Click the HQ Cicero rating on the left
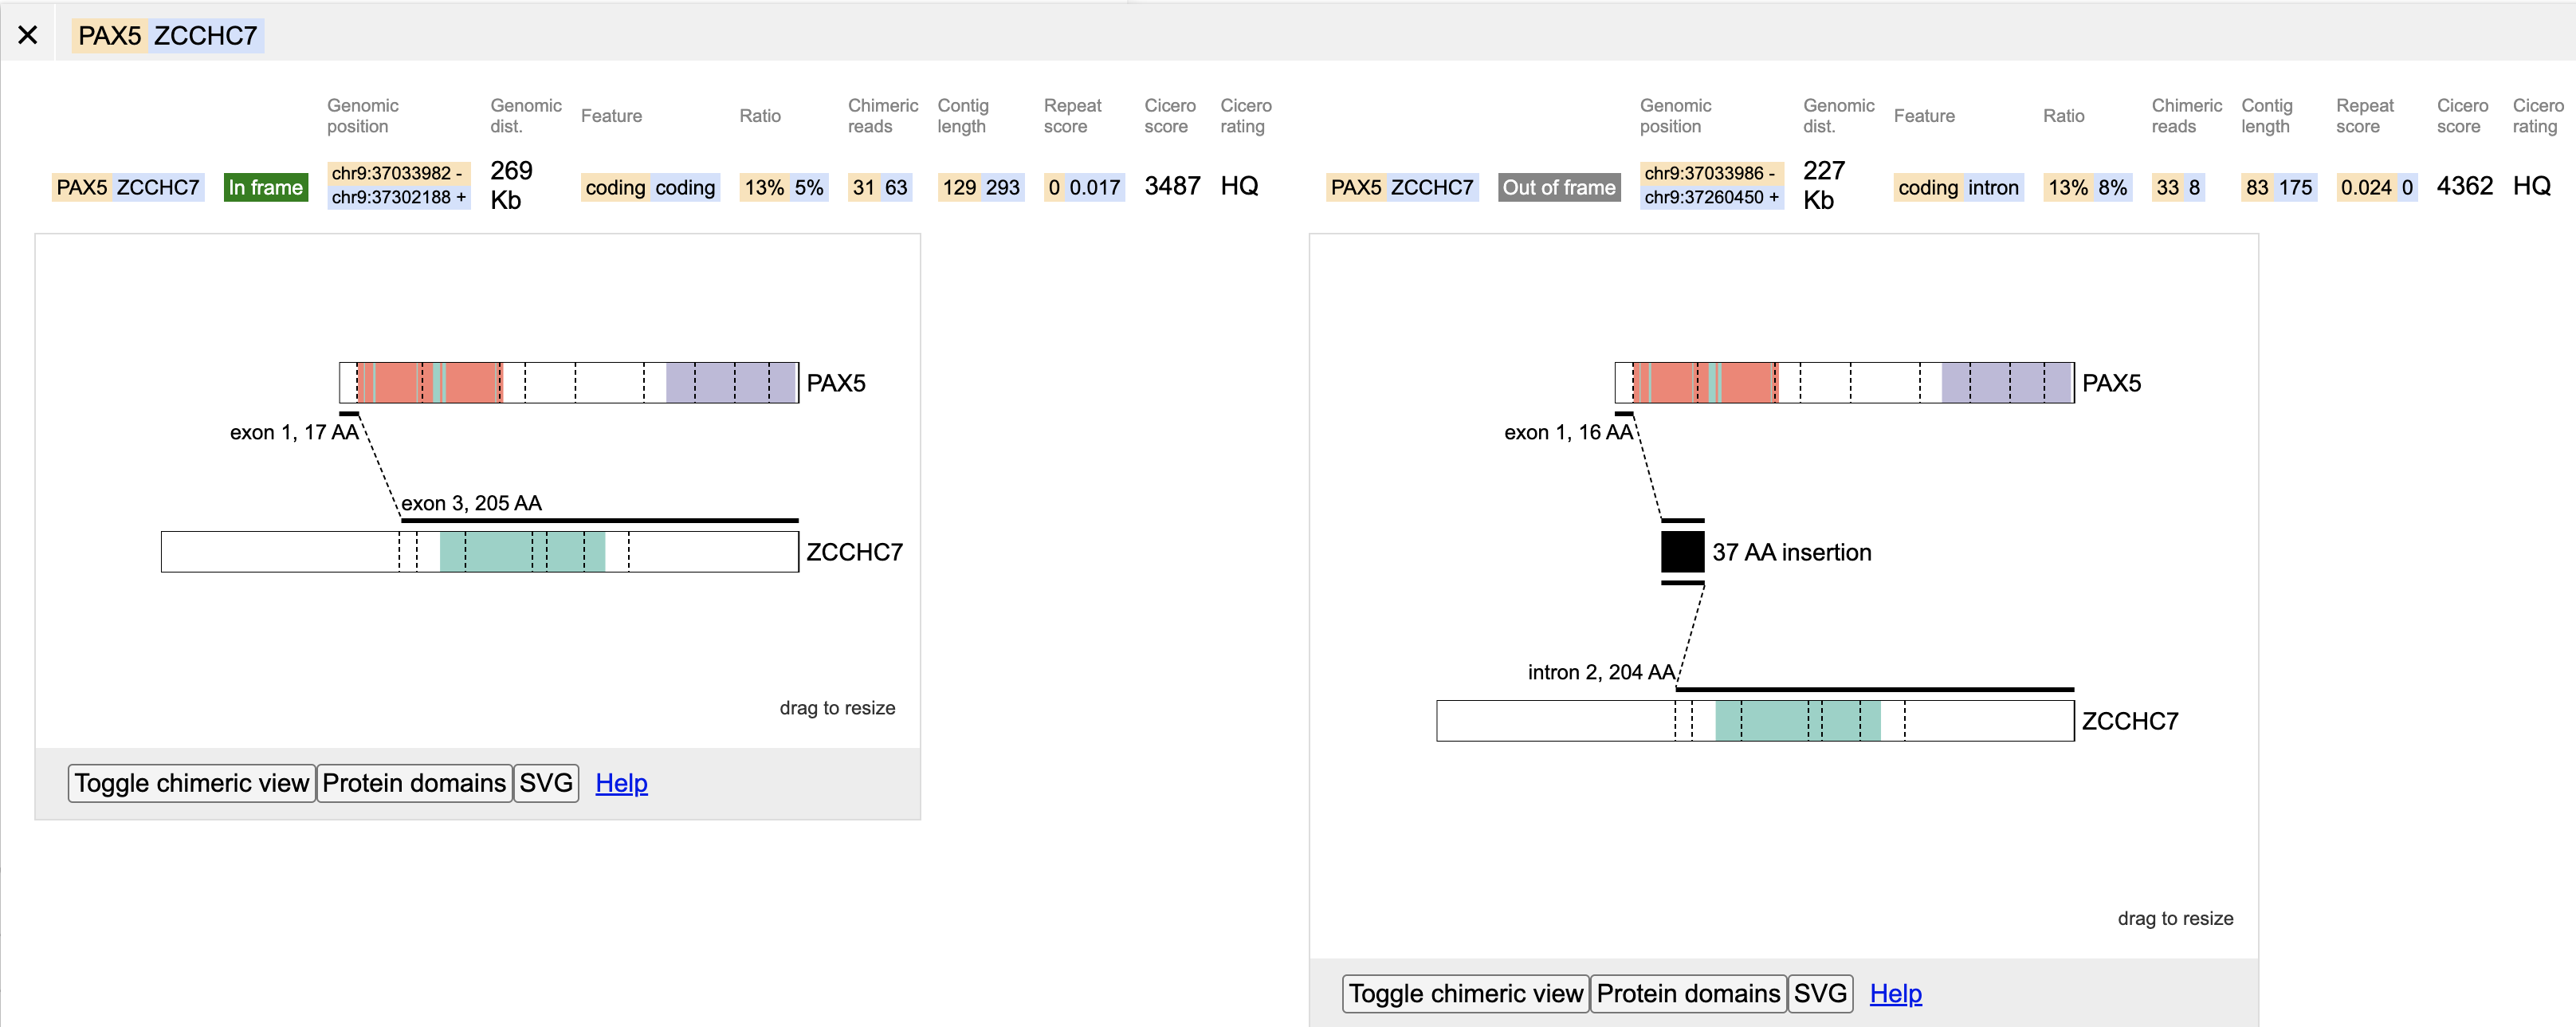This screenshot has width=2576, height=1027. (x=1239, y=185)
